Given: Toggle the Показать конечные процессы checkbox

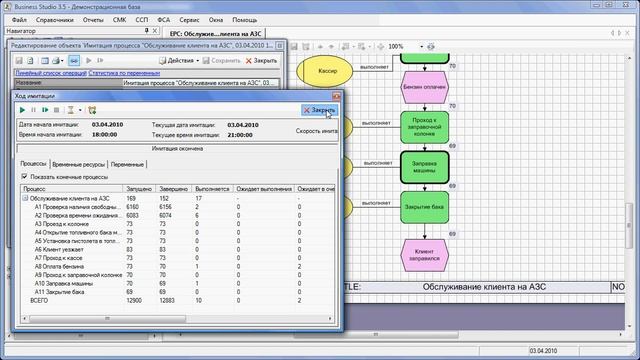Looking at the screenshot, I should tap(24, 176).
